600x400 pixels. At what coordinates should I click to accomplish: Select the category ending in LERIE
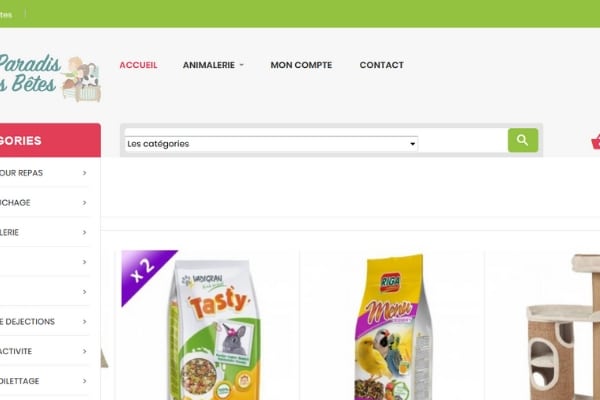44,232
